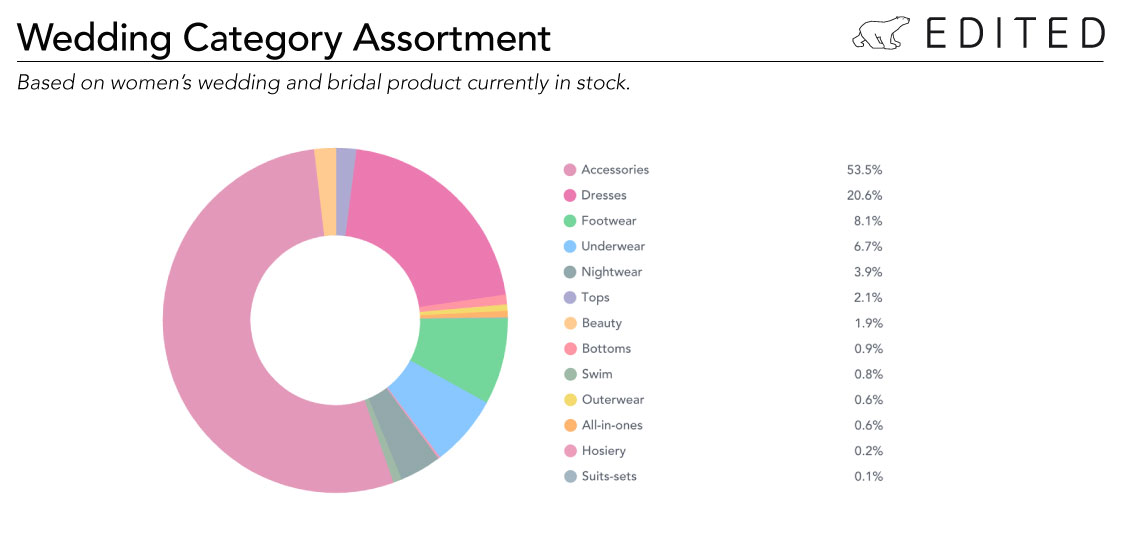Click the Accessories legend color dot
This screenshot has height=546, width=1126.
(570, 170)
